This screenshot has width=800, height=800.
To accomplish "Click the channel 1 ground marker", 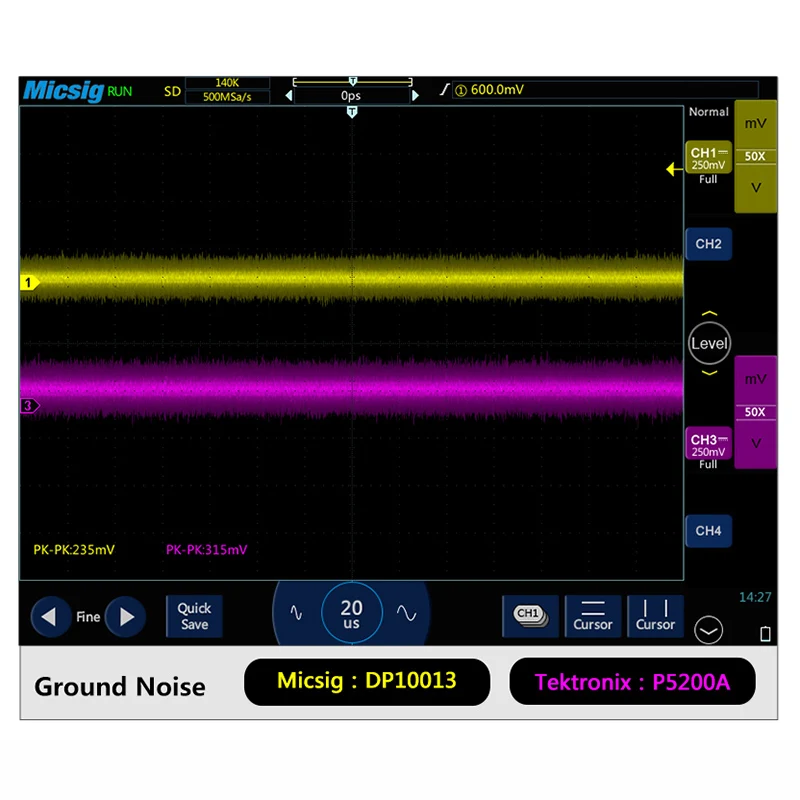I will 30,282.
